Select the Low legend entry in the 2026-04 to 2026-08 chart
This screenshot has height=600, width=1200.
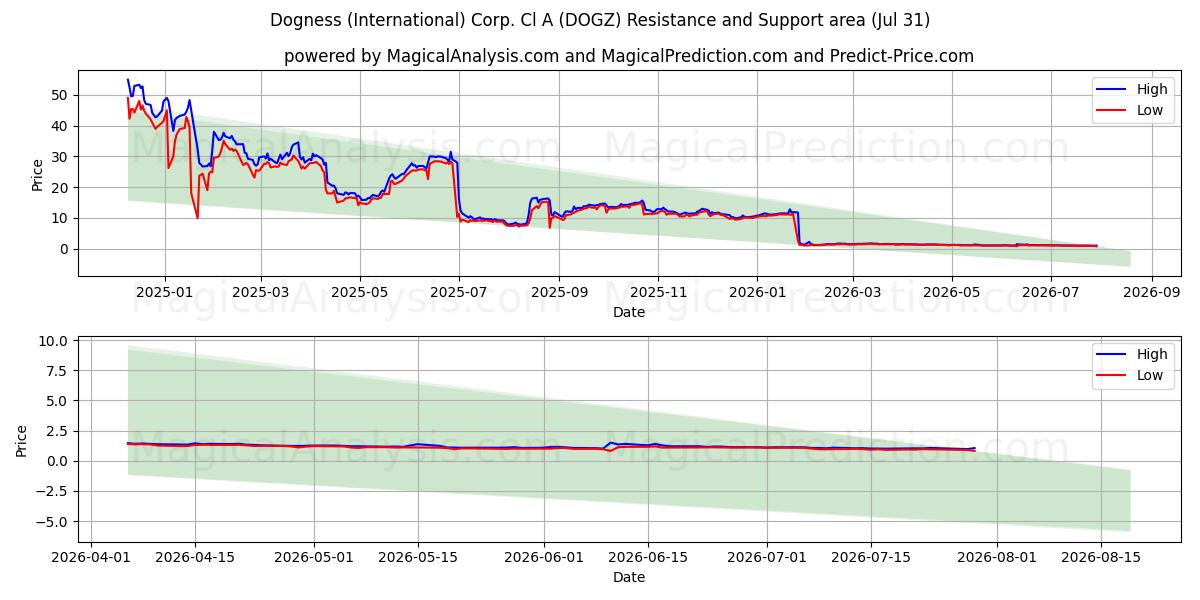[x=1130, y=375]
